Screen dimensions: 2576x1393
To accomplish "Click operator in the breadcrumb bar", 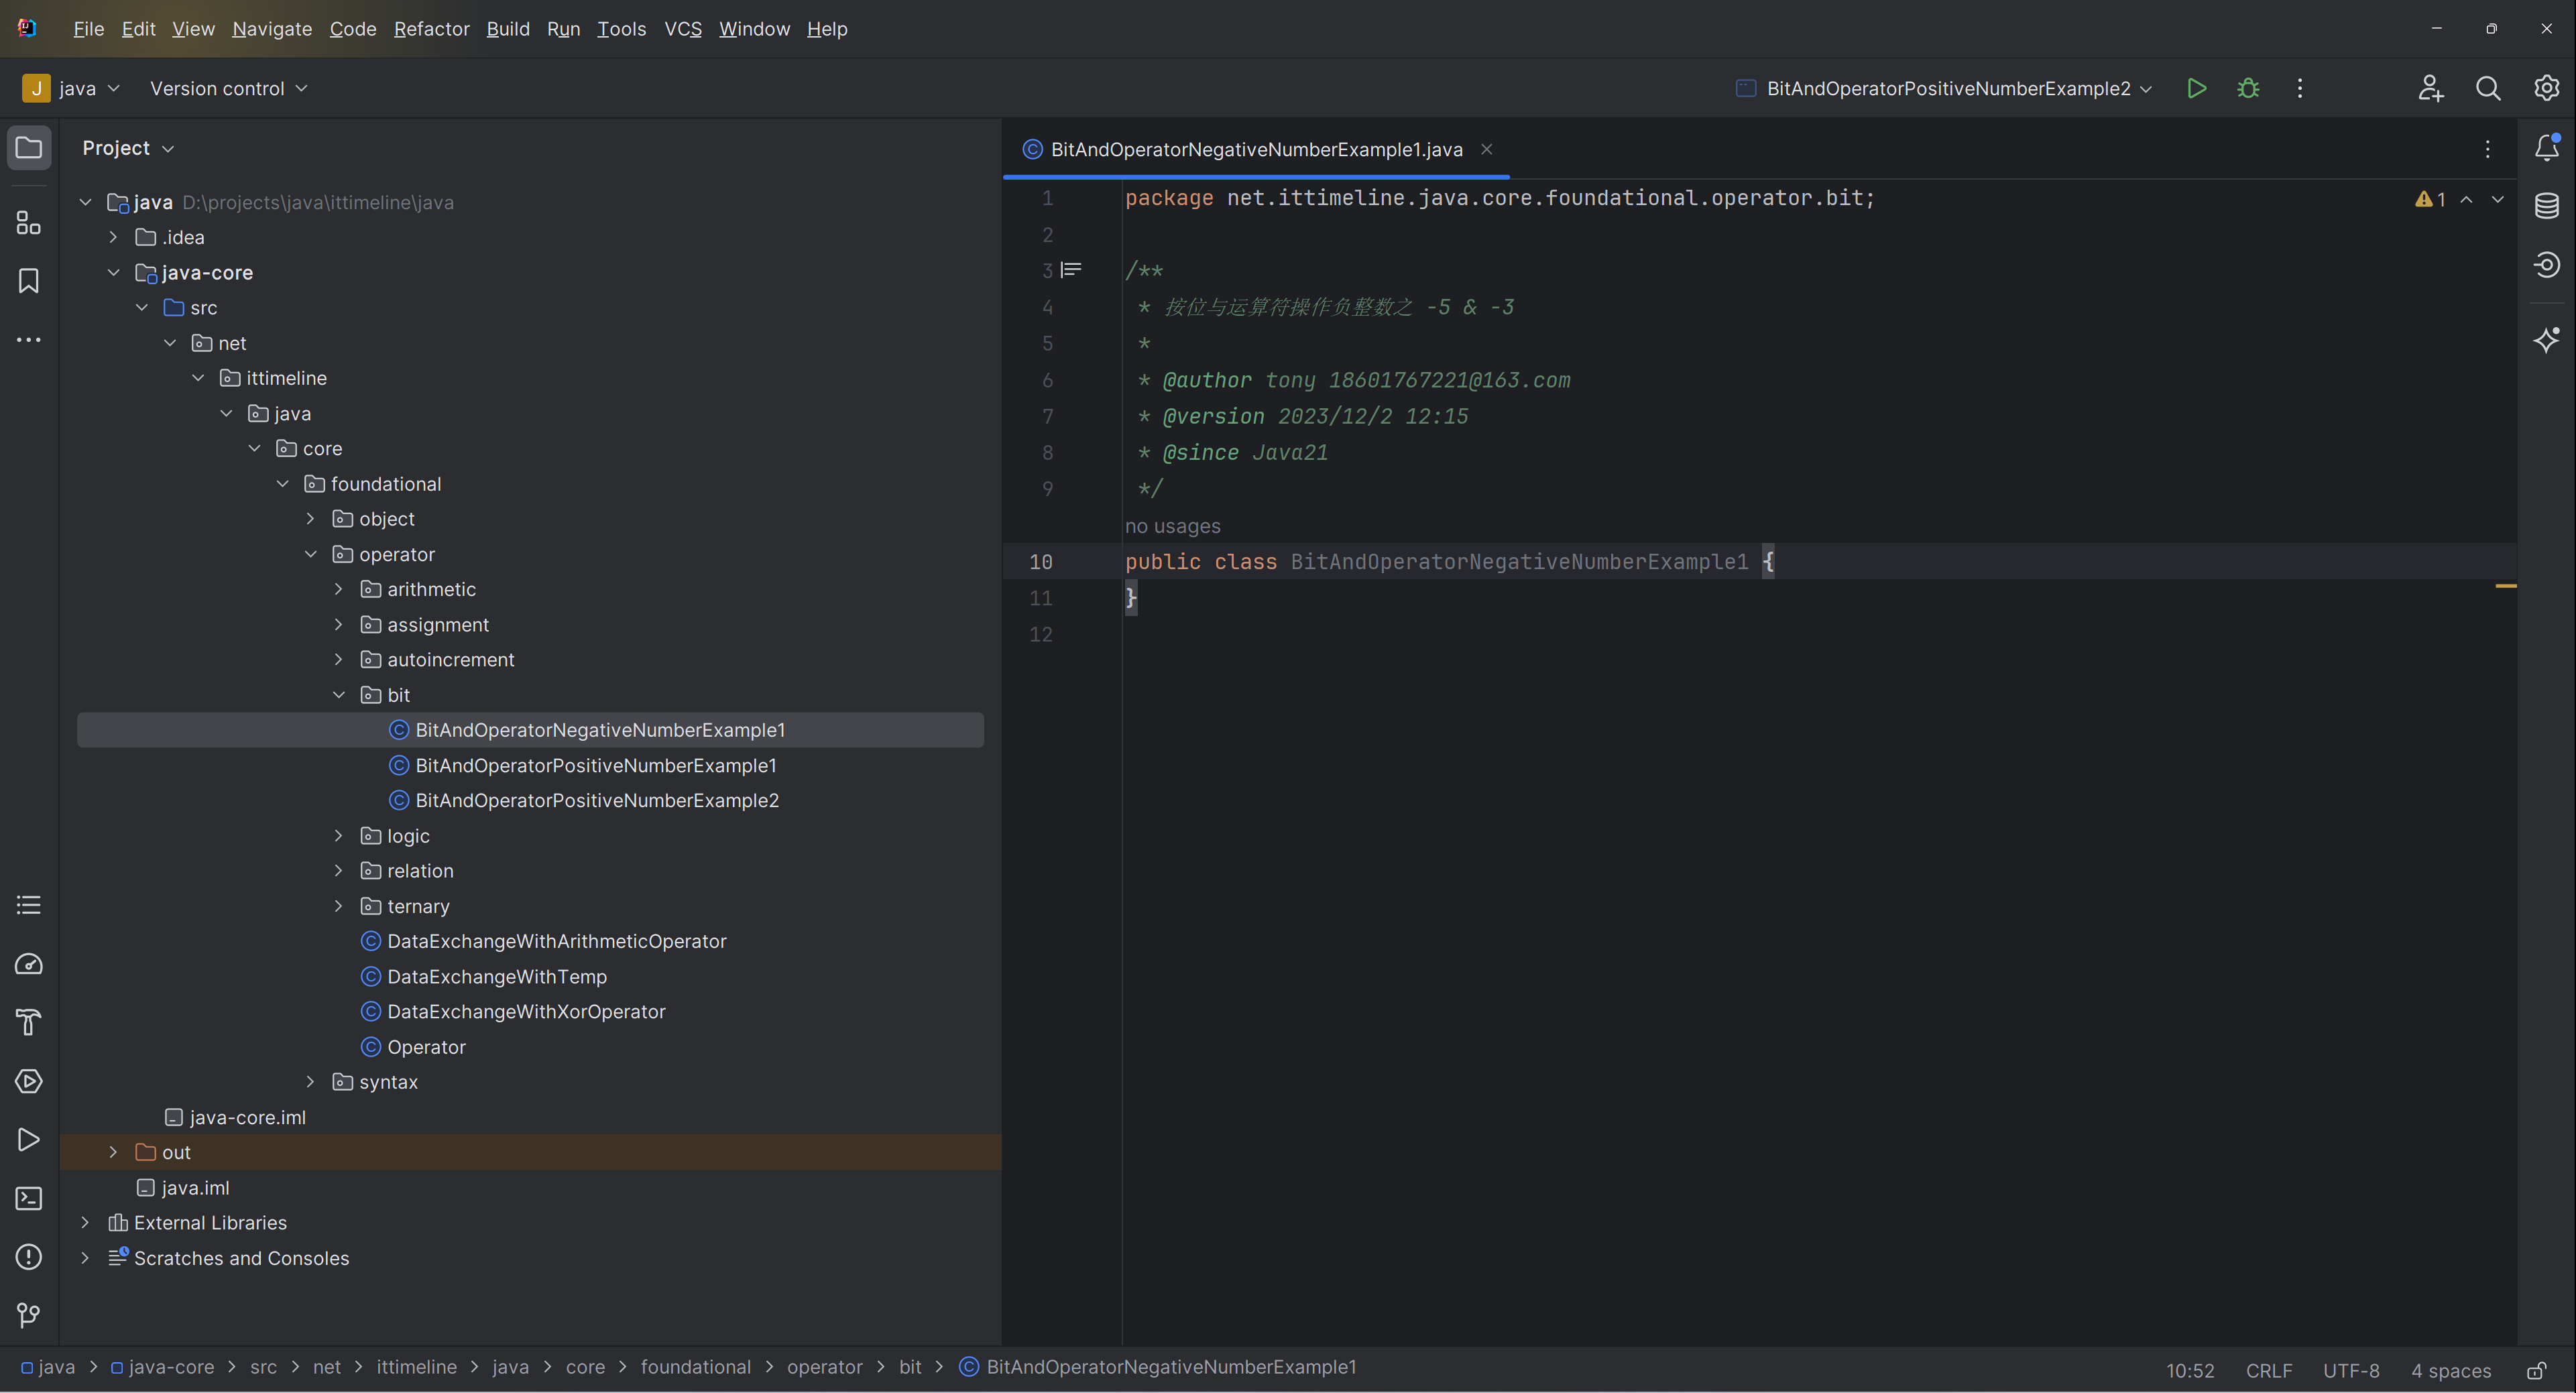I will coord(824,1367).
